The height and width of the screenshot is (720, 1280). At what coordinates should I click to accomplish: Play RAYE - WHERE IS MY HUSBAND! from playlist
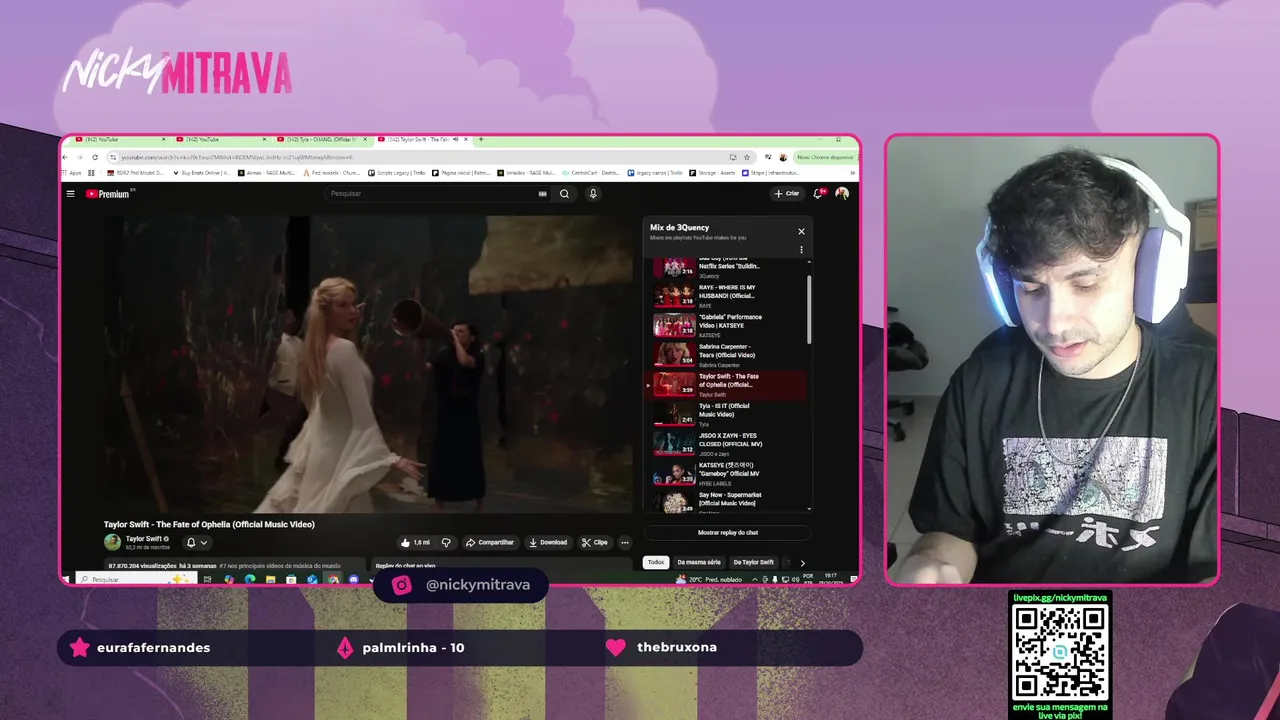point(727,296)
